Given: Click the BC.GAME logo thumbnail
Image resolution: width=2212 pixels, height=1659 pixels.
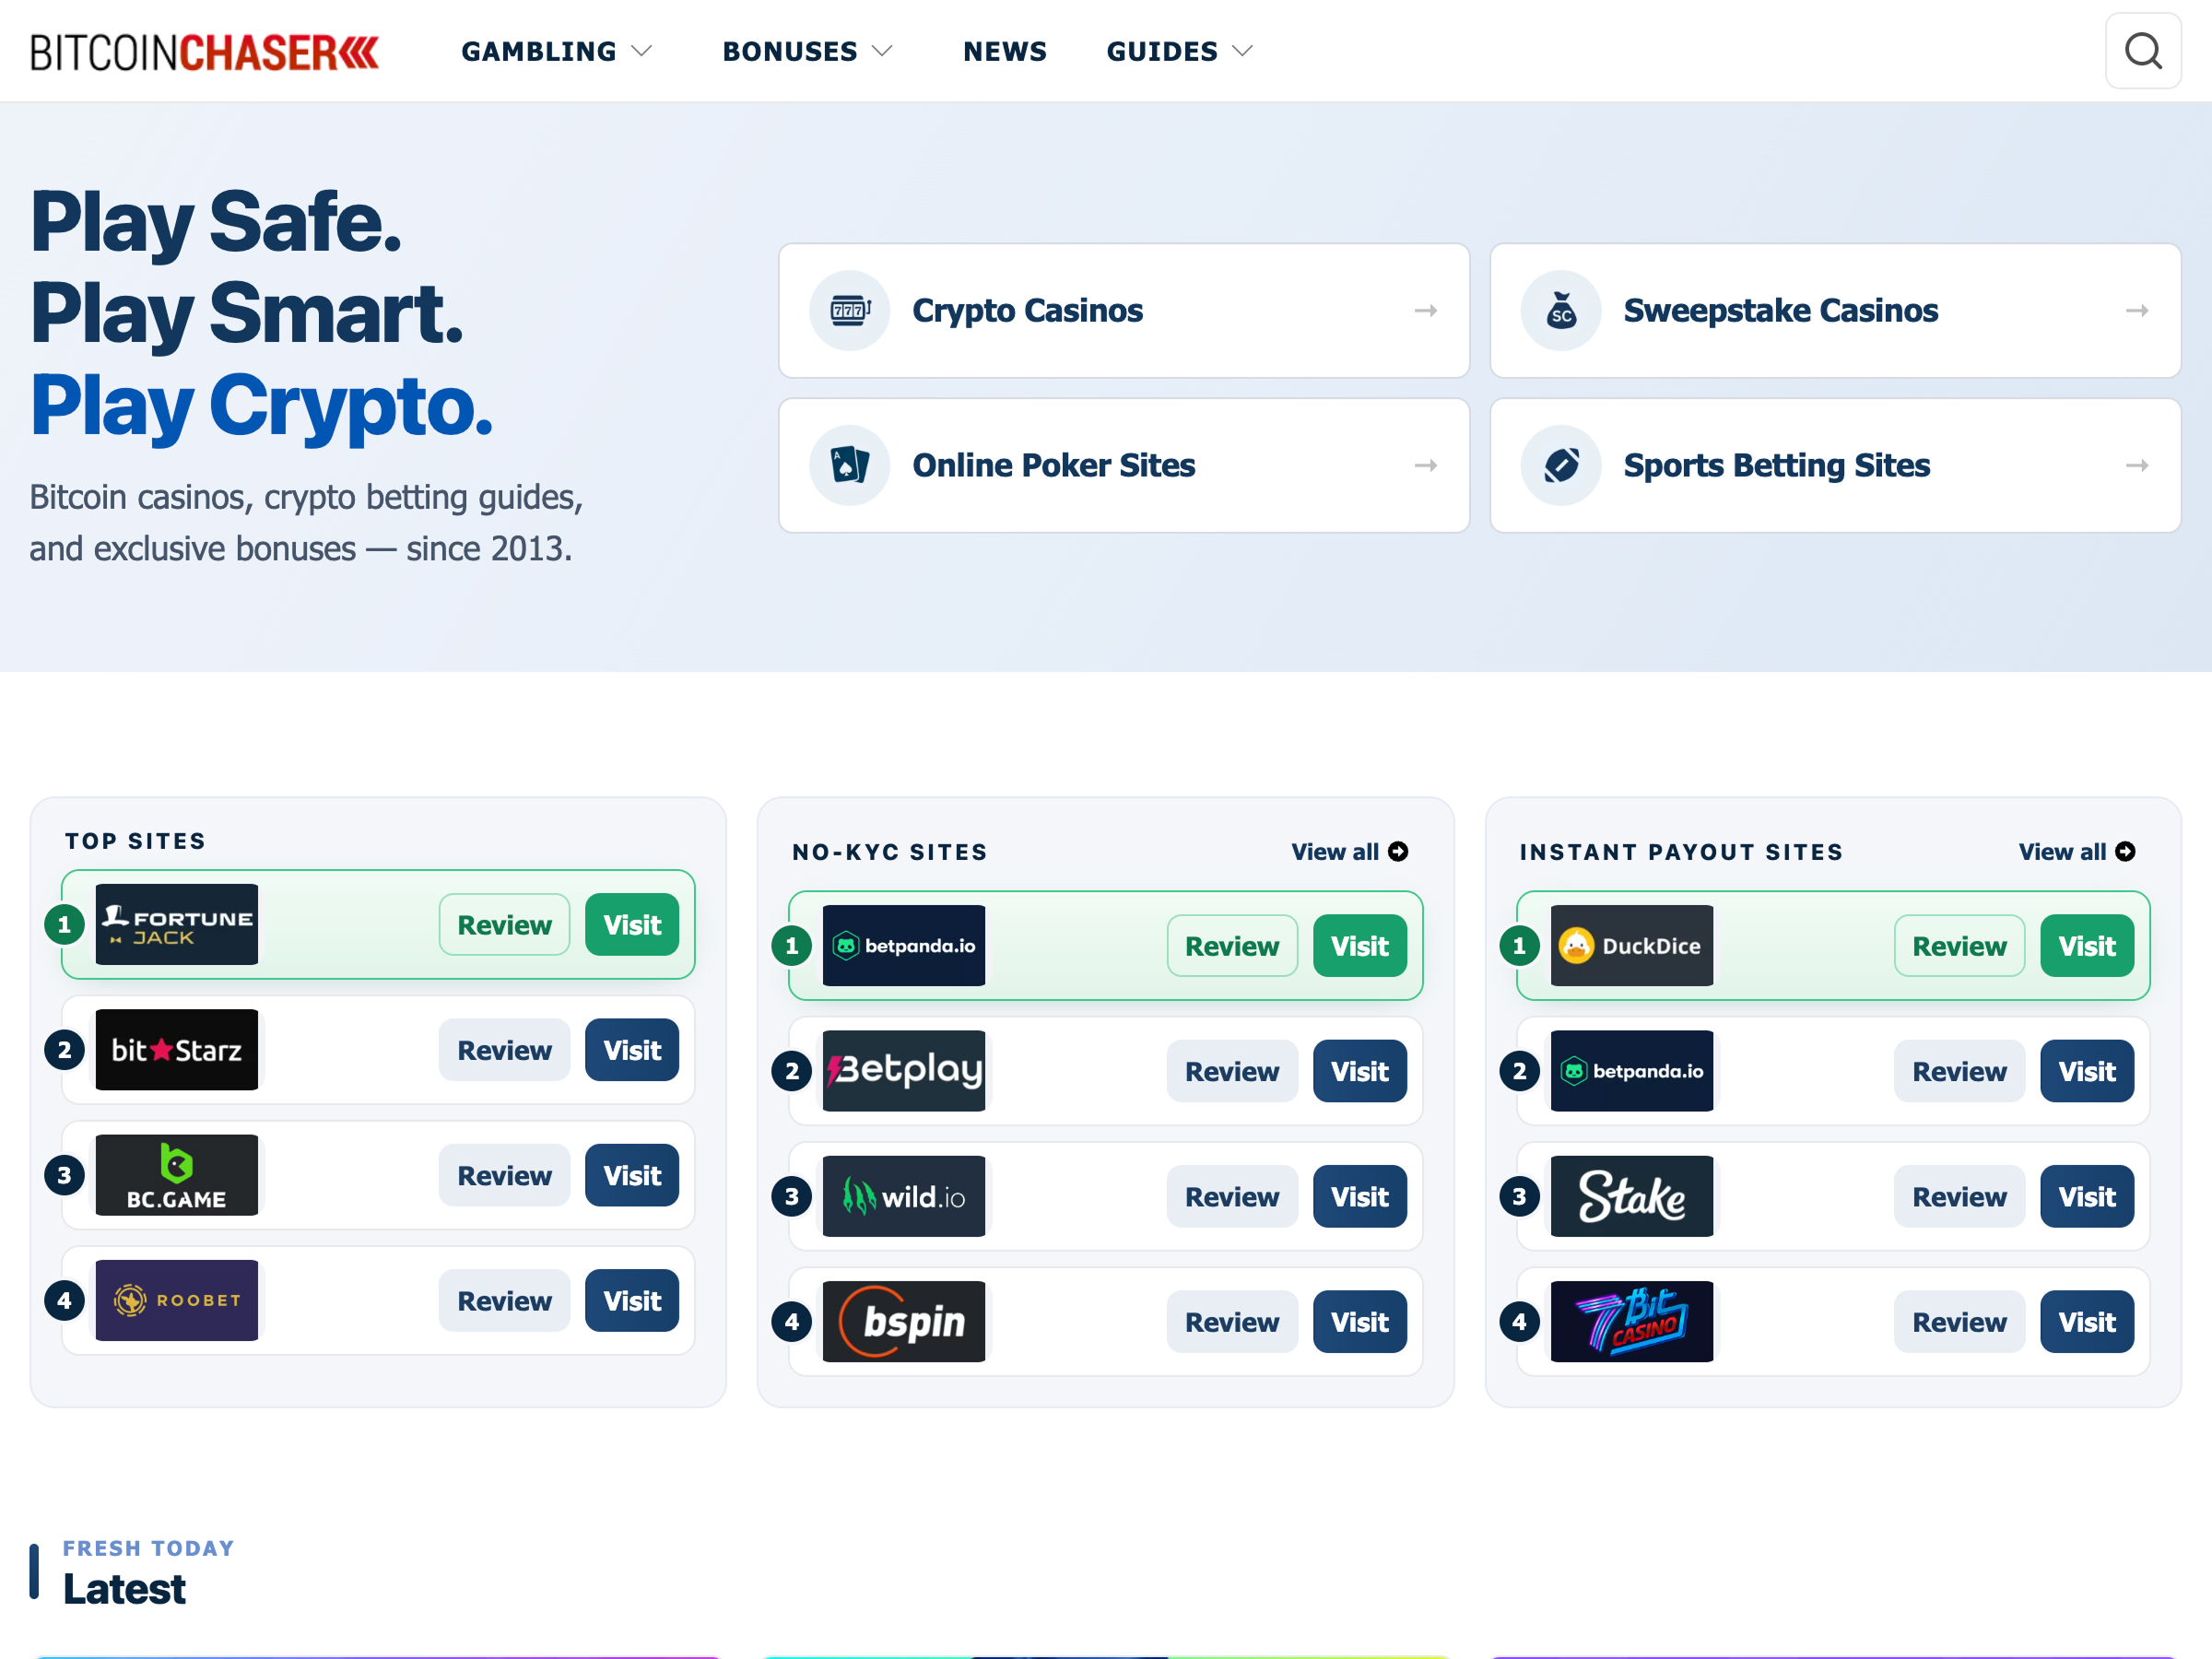Looking at the screenshot, I should click(177, 1175).
